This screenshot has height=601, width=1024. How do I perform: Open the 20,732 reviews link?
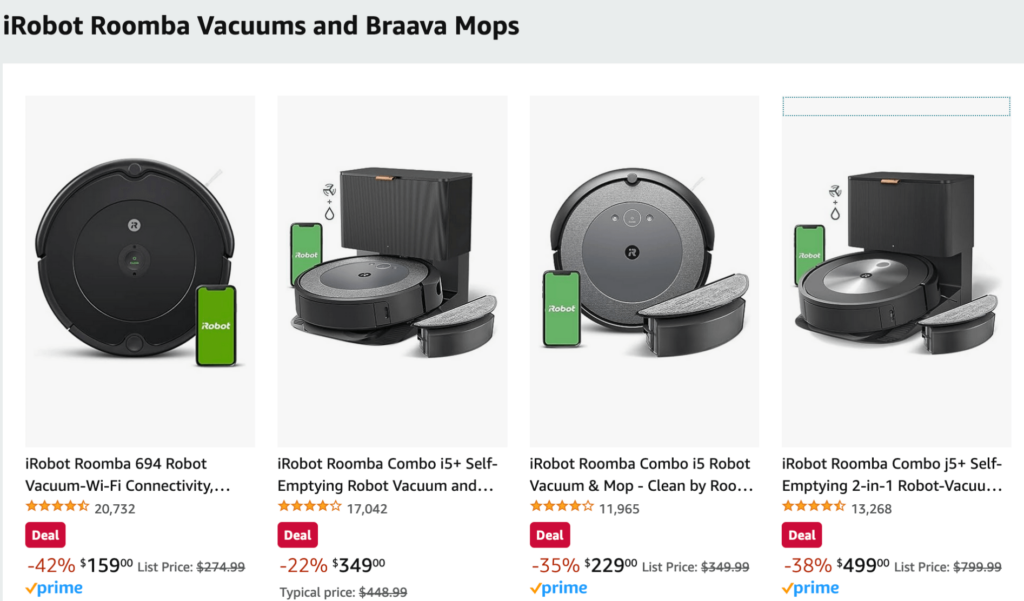(115, 509)
